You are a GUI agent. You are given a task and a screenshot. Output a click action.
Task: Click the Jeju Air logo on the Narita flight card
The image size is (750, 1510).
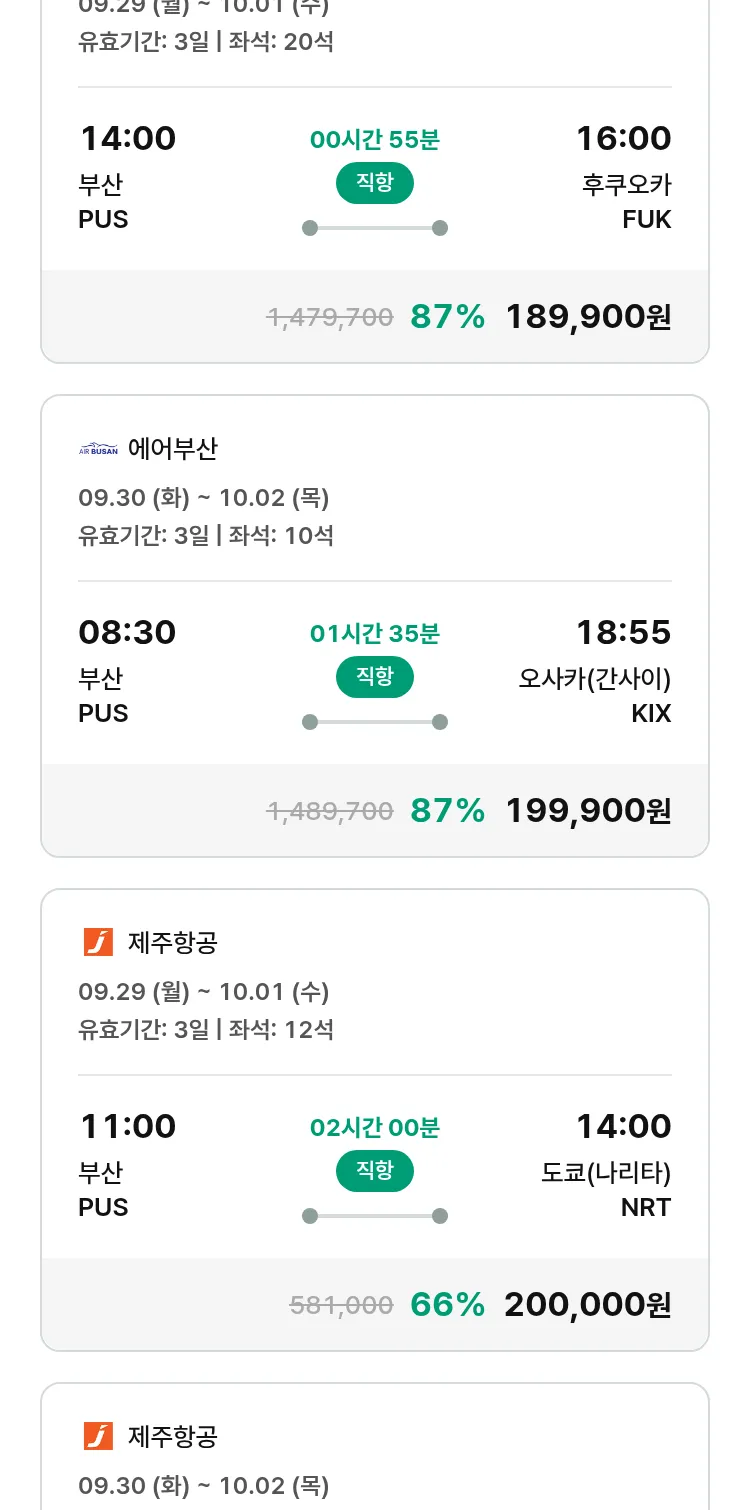point(98,942)
